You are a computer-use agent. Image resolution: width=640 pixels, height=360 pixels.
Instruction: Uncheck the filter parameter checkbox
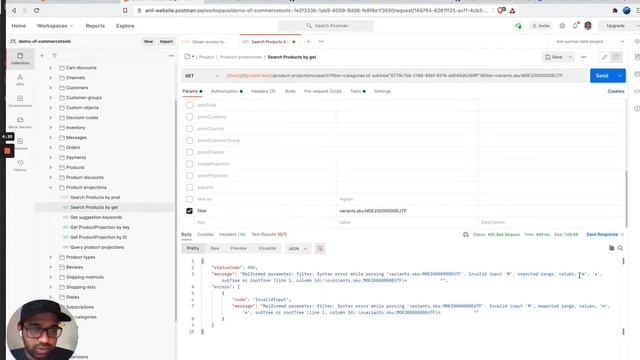point(189,211)
